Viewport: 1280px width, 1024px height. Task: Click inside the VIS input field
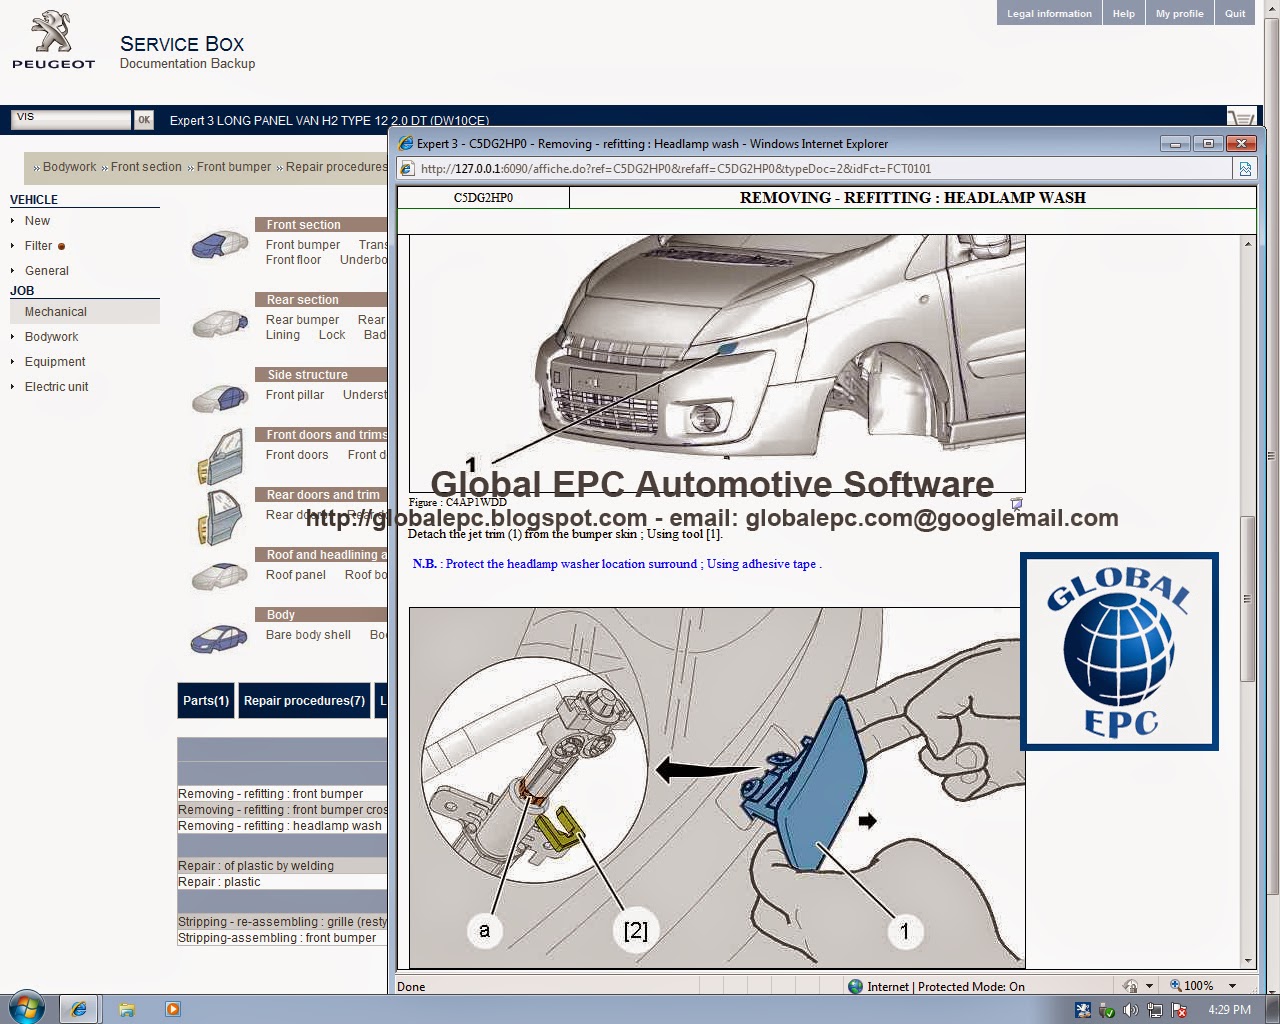(x=69, y=118)
